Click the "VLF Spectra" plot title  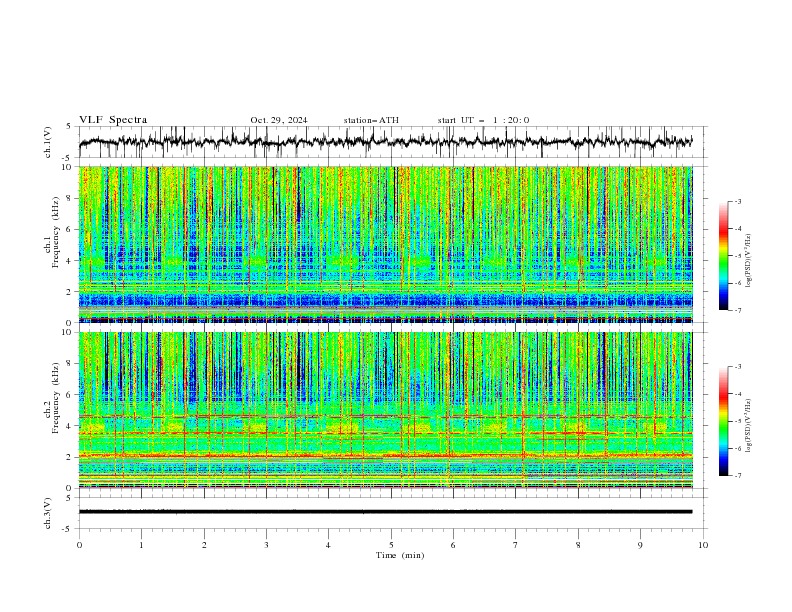(113, 120)
